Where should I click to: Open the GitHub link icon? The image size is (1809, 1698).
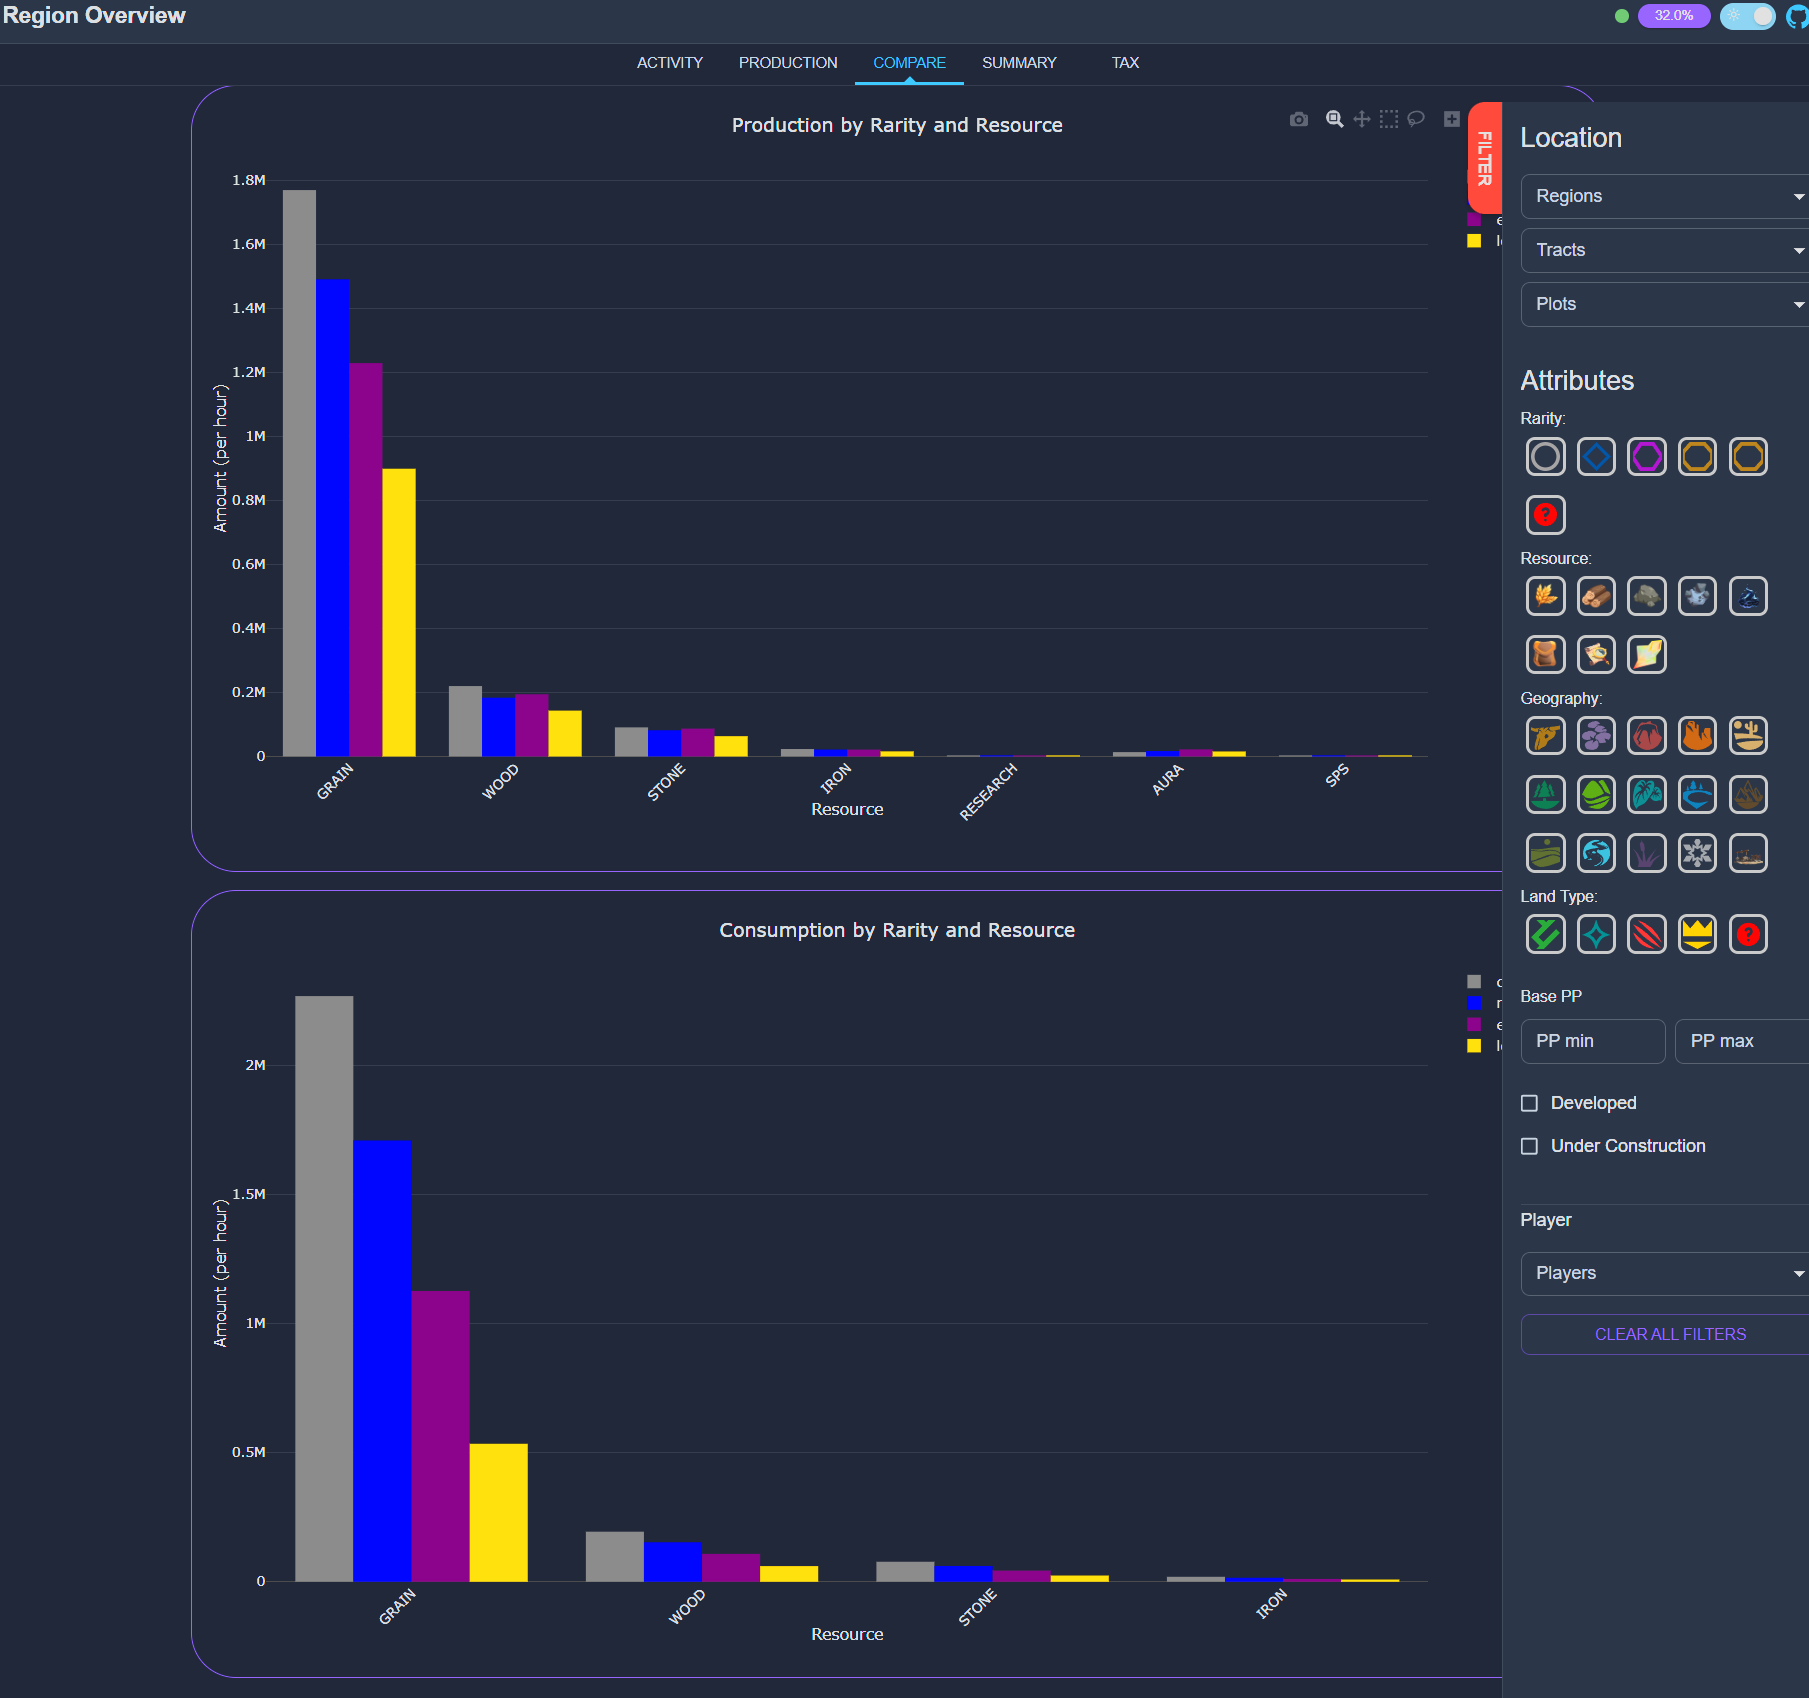pos(1797,16)
